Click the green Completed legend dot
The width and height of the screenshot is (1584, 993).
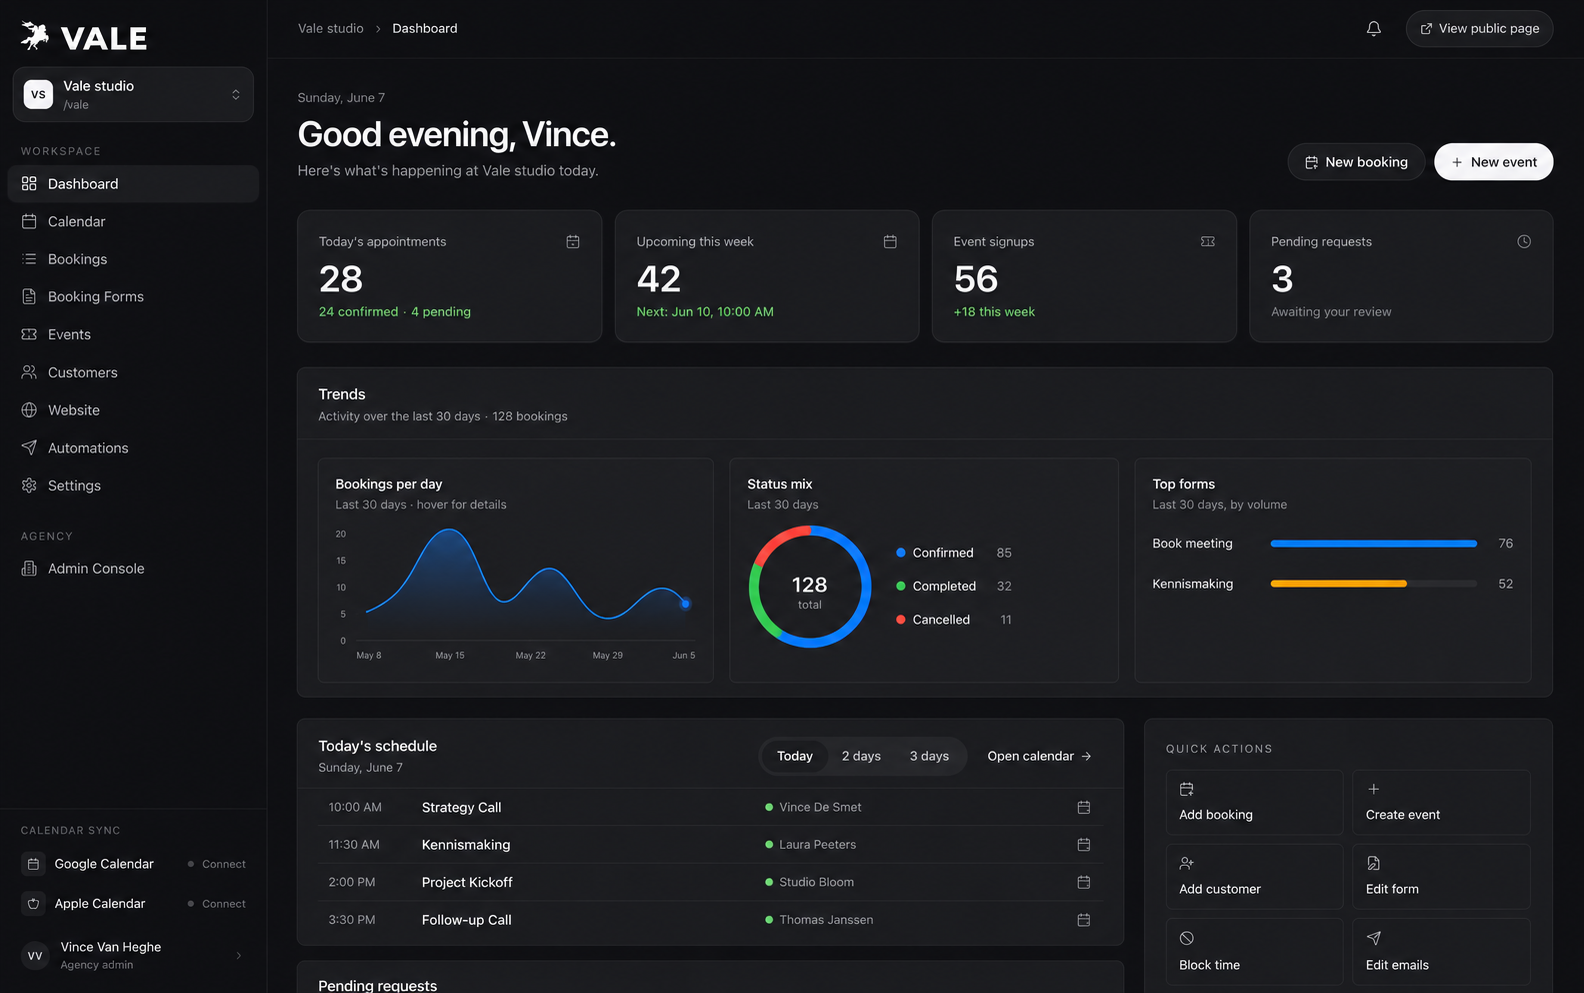[901, 586]
